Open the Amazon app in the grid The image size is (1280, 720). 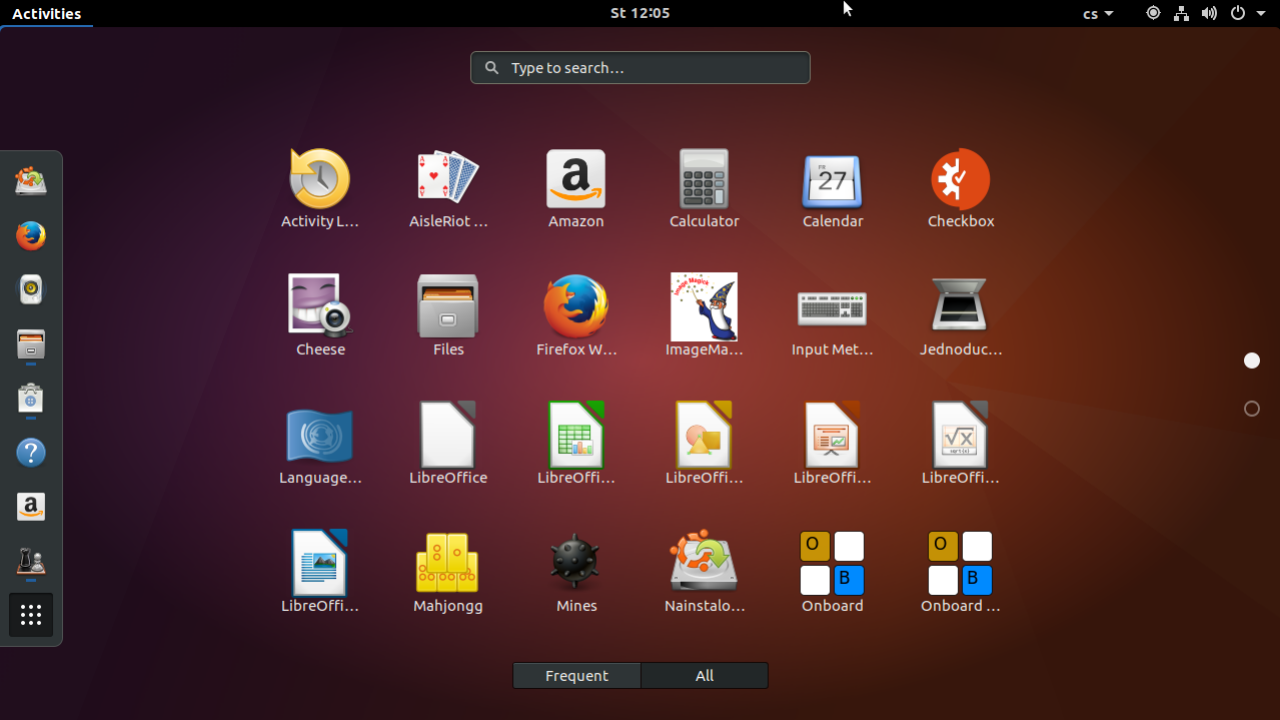click(576, 189)
